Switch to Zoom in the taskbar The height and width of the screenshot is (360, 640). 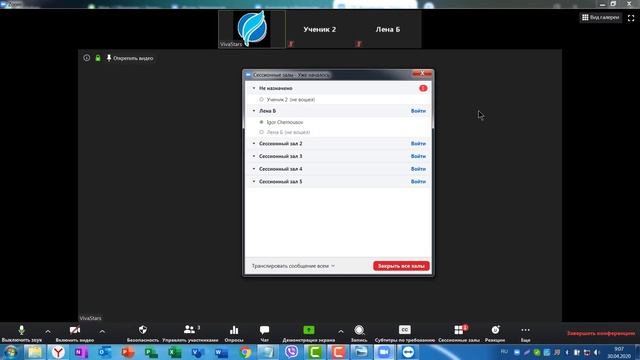click(384, 352)
